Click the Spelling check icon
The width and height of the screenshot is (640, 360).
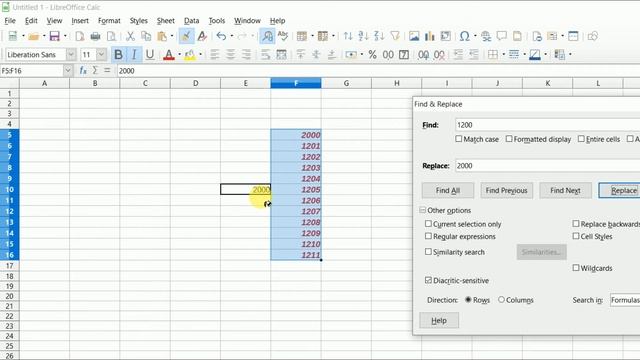point(283,36)
